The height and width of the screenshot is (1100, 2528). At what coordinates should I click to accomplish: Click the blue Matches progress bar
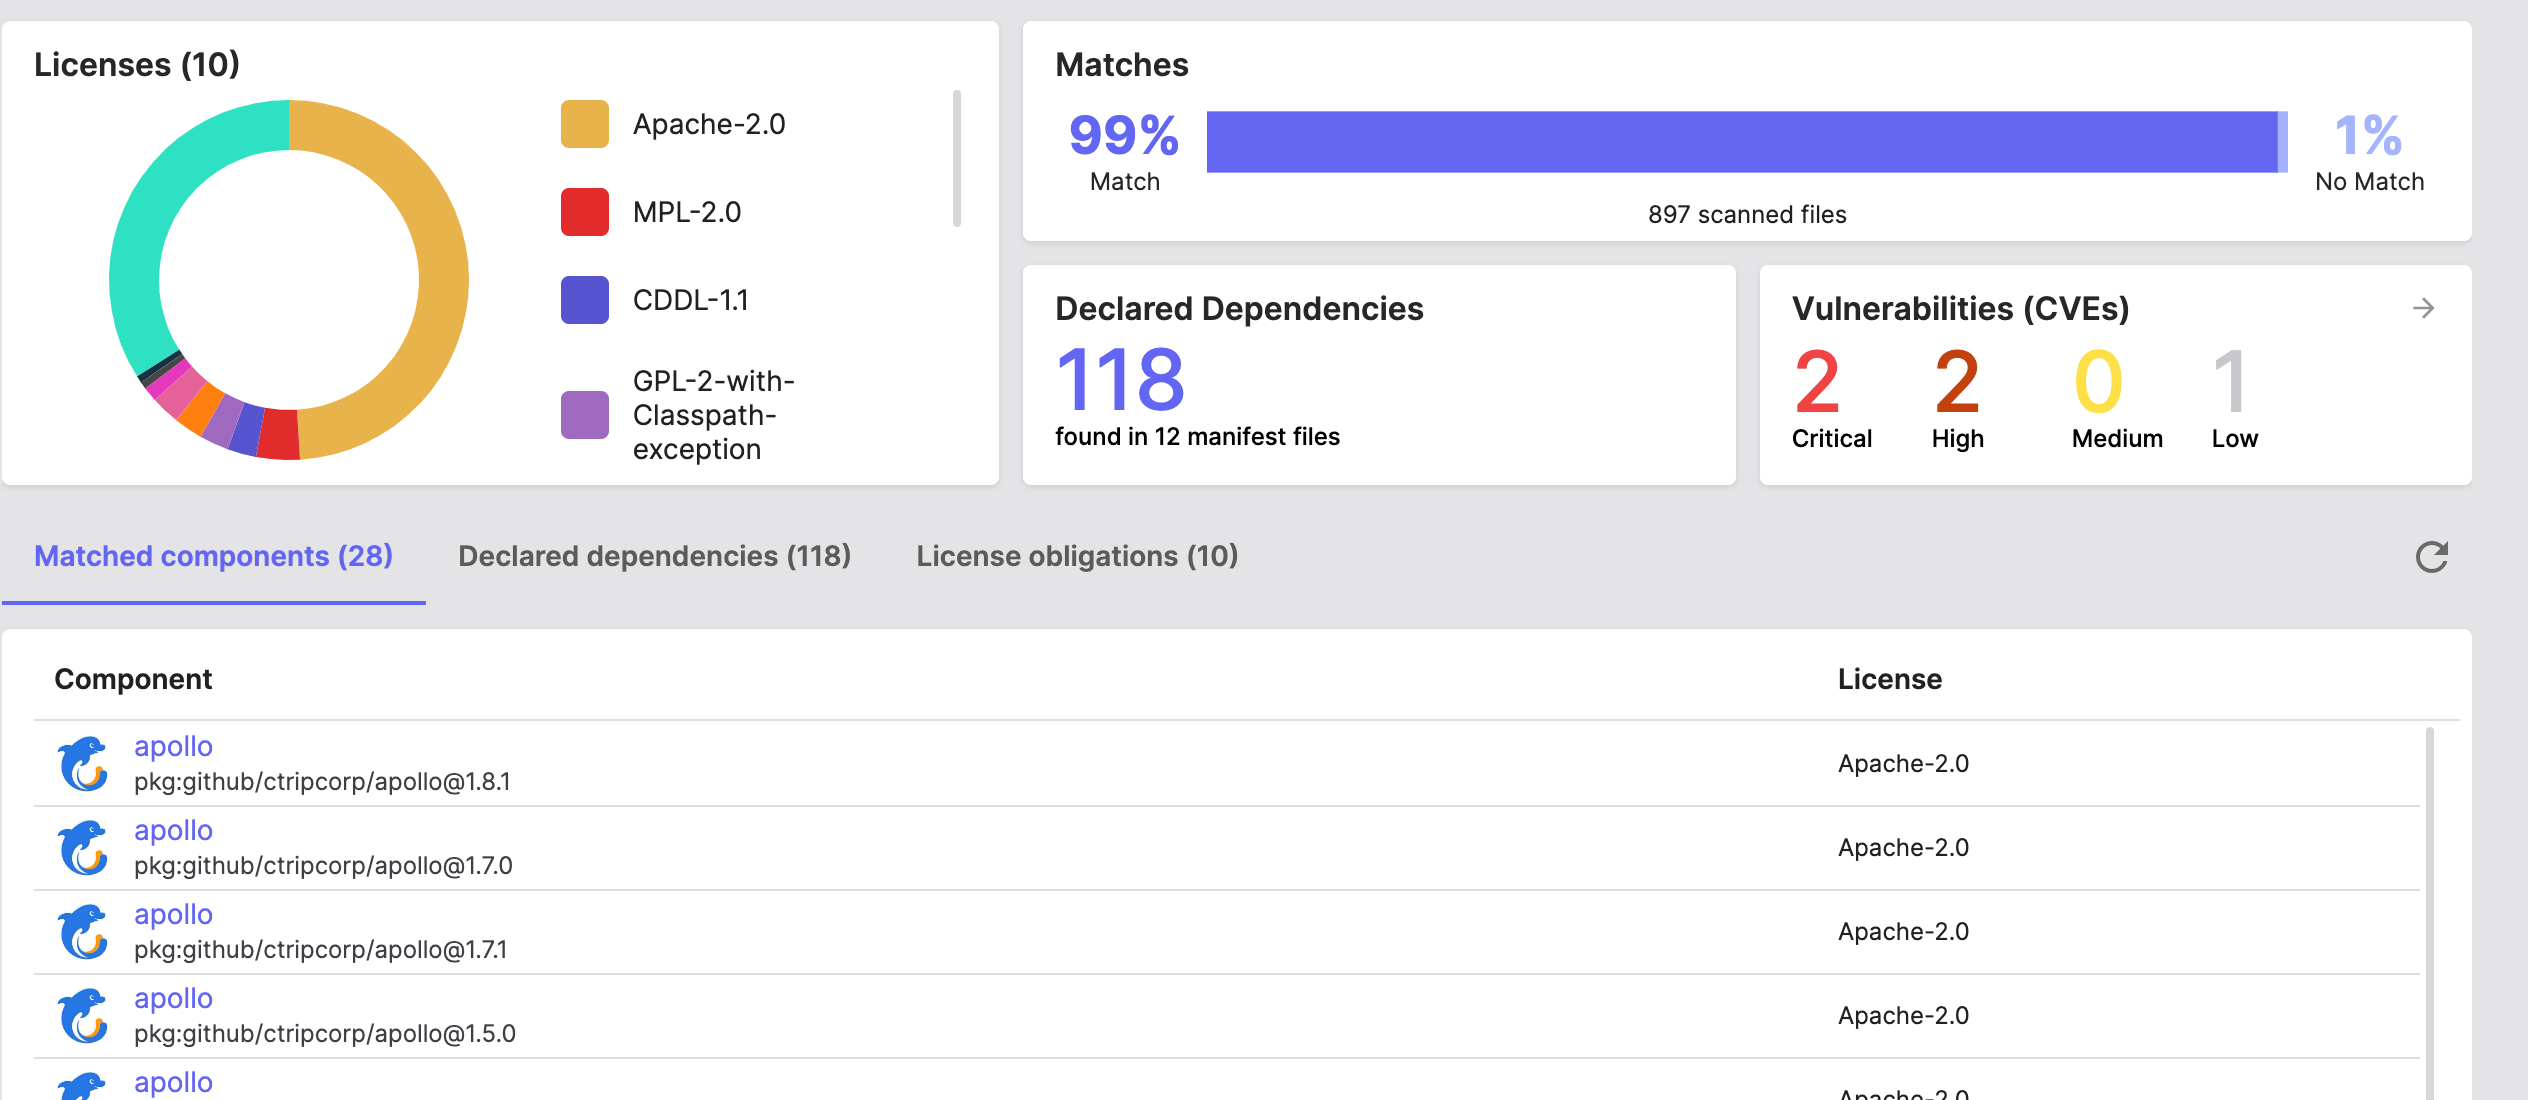pos(1740,142)
